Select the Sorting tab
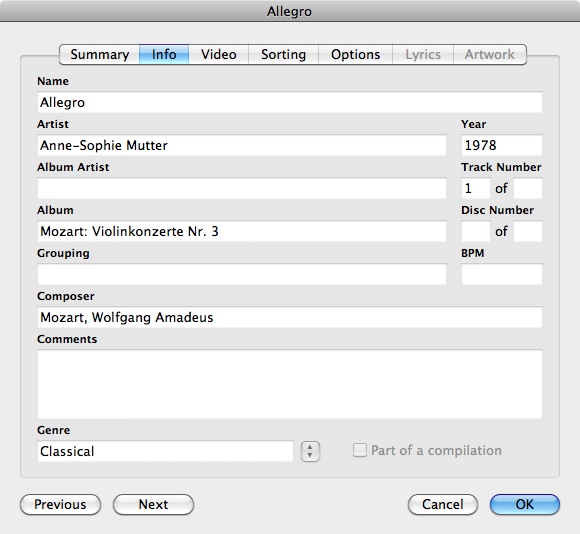The width and height of the screenshot is (580, 534). tap(283, 54)
